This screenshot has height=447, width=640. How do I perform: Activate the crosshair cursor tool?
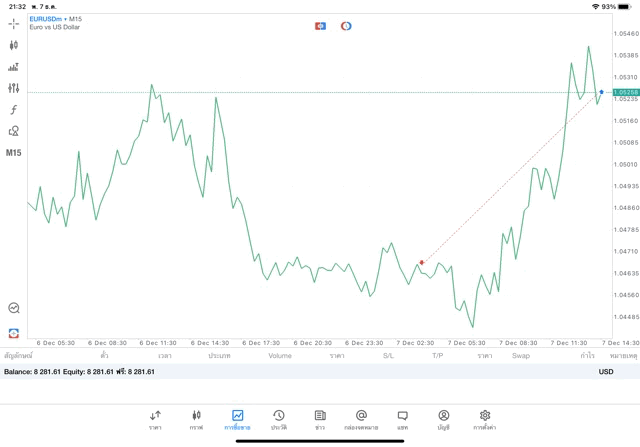tap(13, 24)
